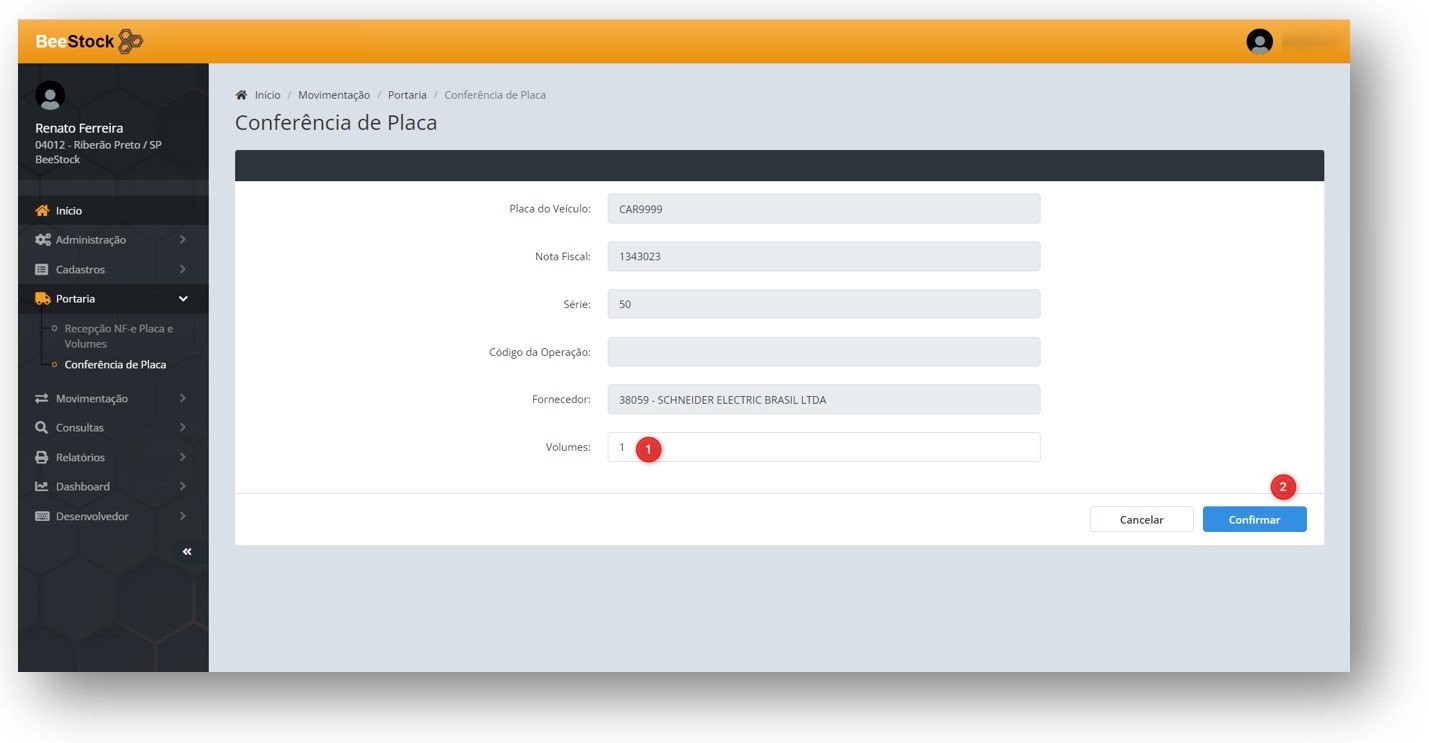The height and width of the screenshot is (743, 1429).
Task: Collapse the Portaria menu chevron
Action: point(183,299)
